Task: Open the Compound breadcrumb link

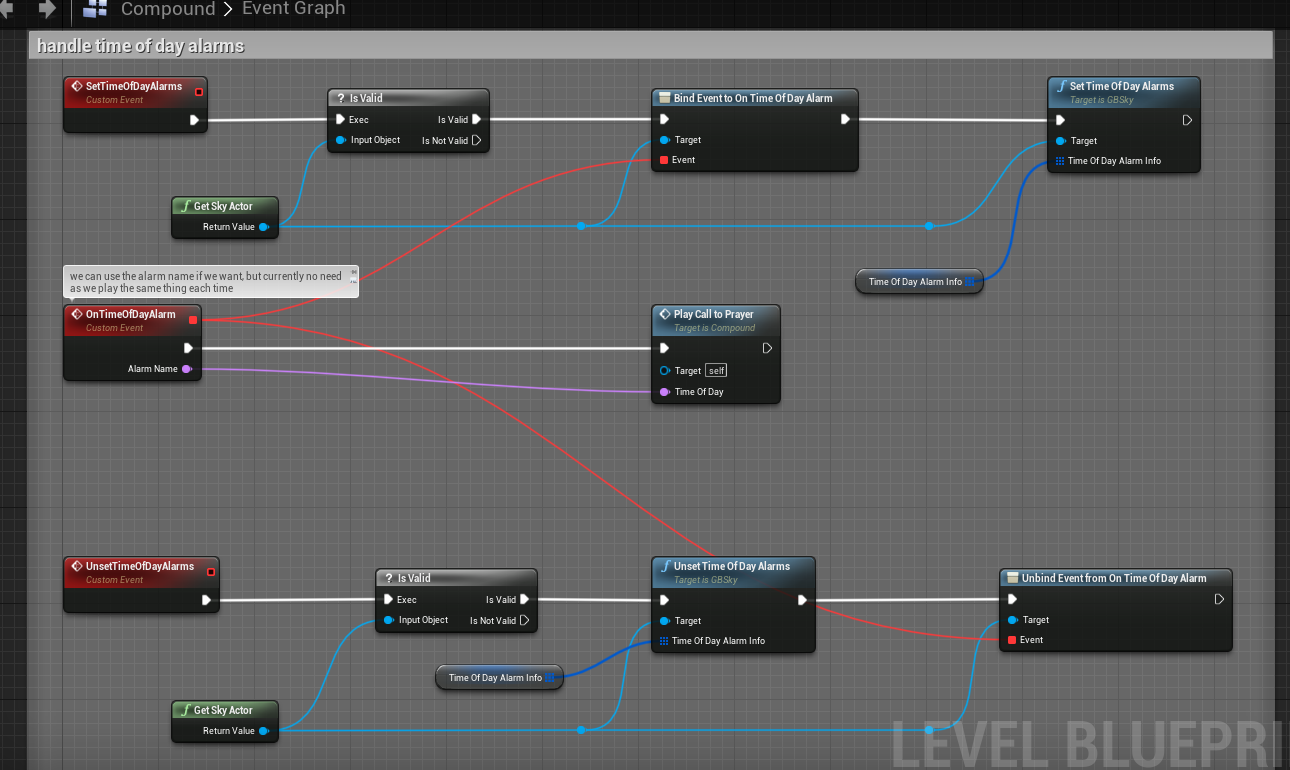Action: pos(167,9)
